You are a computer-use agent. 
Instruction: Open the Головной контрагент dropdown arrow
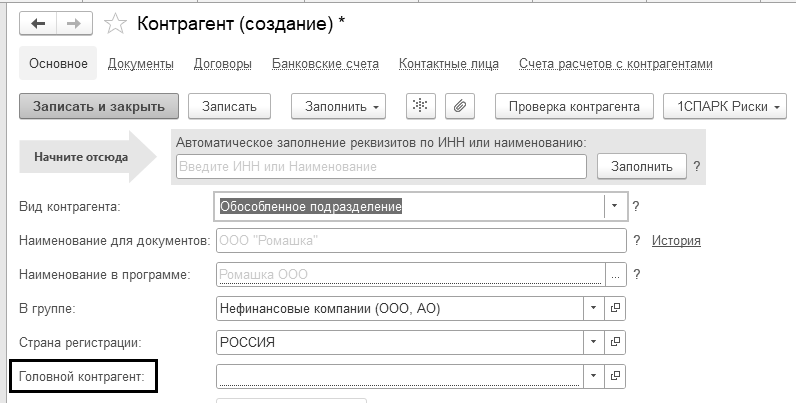pyautogui.click(x=594, y=376)
